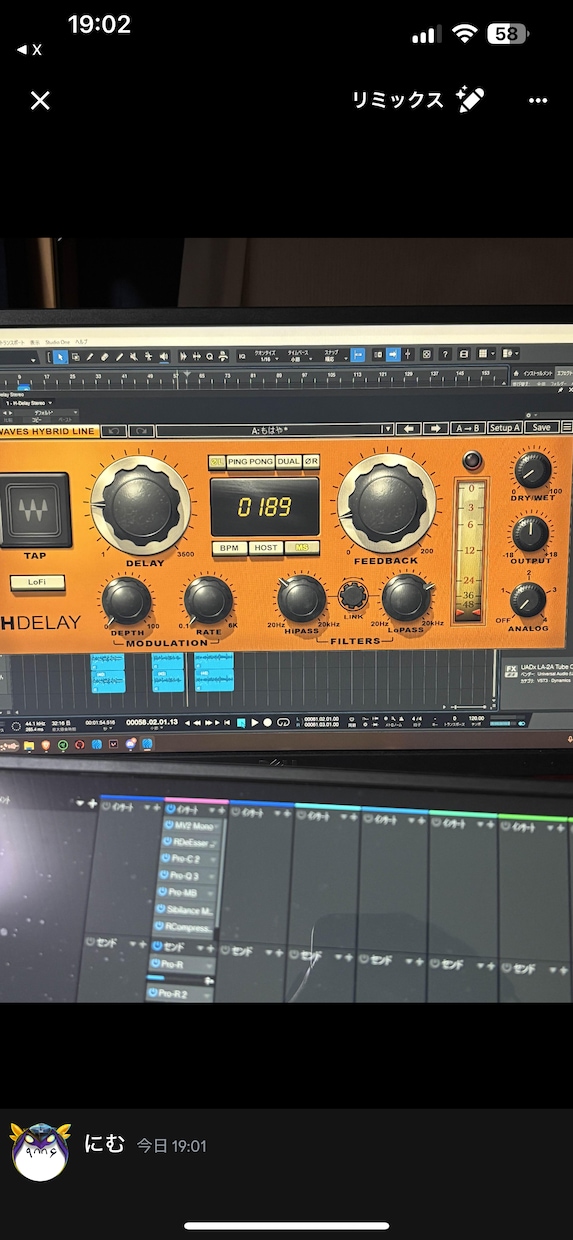Toggle the DUAL delay button
This screenshot has width=573, height=1240.
coord(288,461)
